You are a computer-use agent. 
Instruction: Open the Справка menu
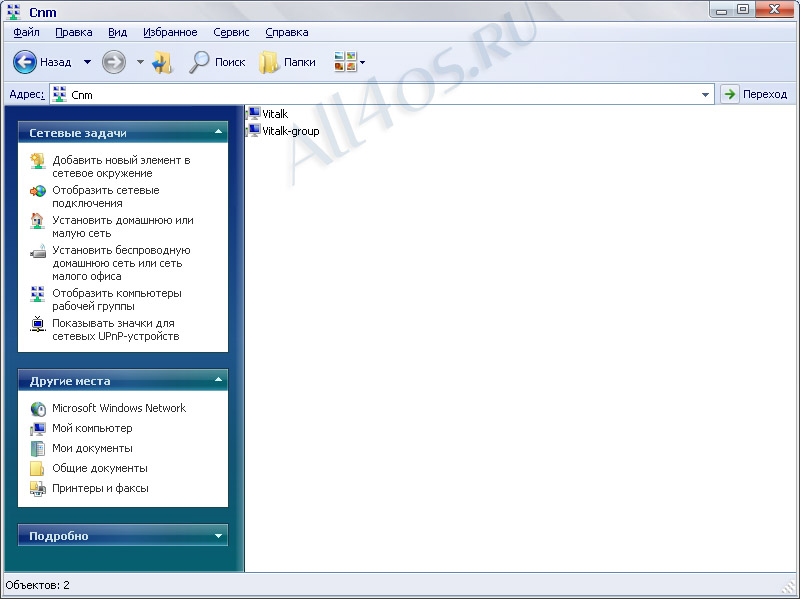pos(287,32)
